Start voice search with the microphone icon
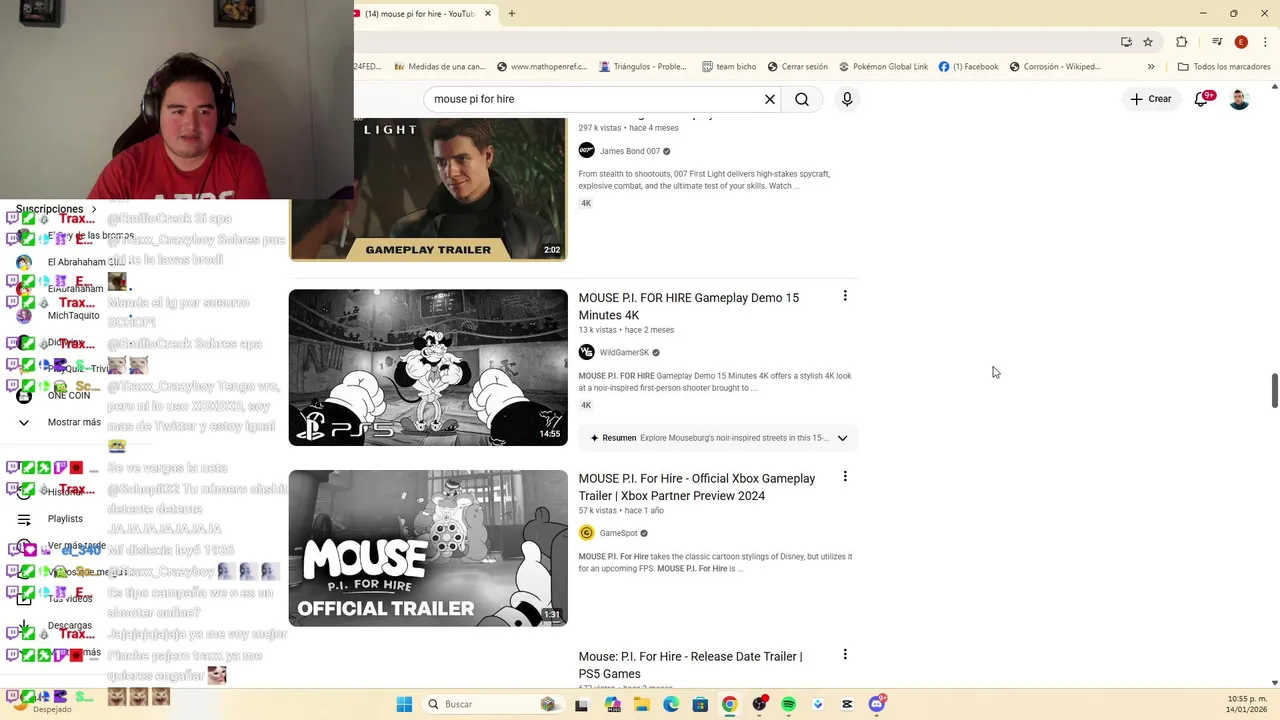This screenshot has height=720, width=1280. pyautogui.click(x=847, y=99)
